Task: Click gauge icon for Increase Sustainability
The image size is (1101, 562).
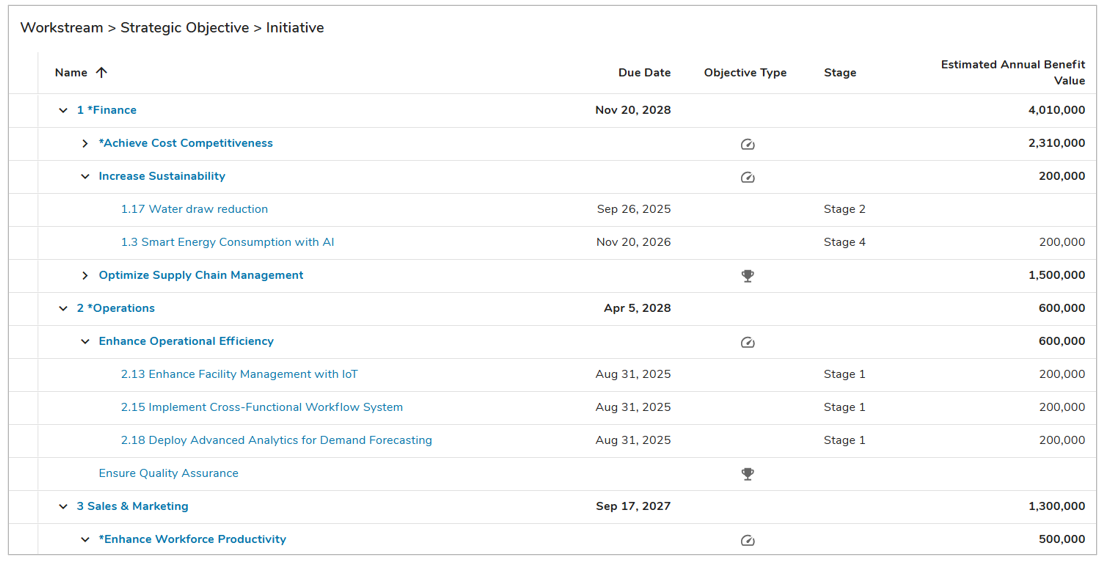Action: [747, 177]
